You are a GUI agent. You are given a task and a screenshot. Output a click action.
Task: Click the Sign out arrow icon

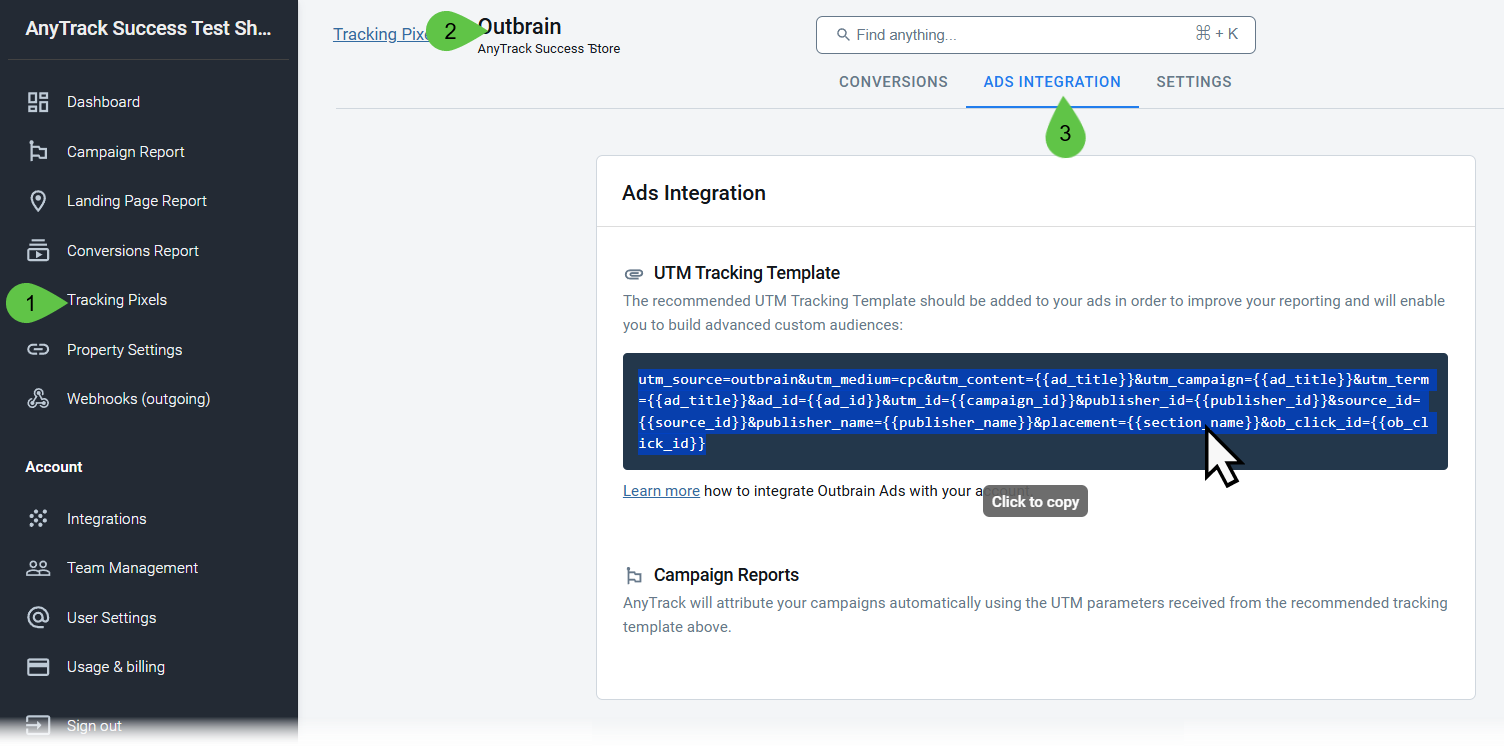38,726
